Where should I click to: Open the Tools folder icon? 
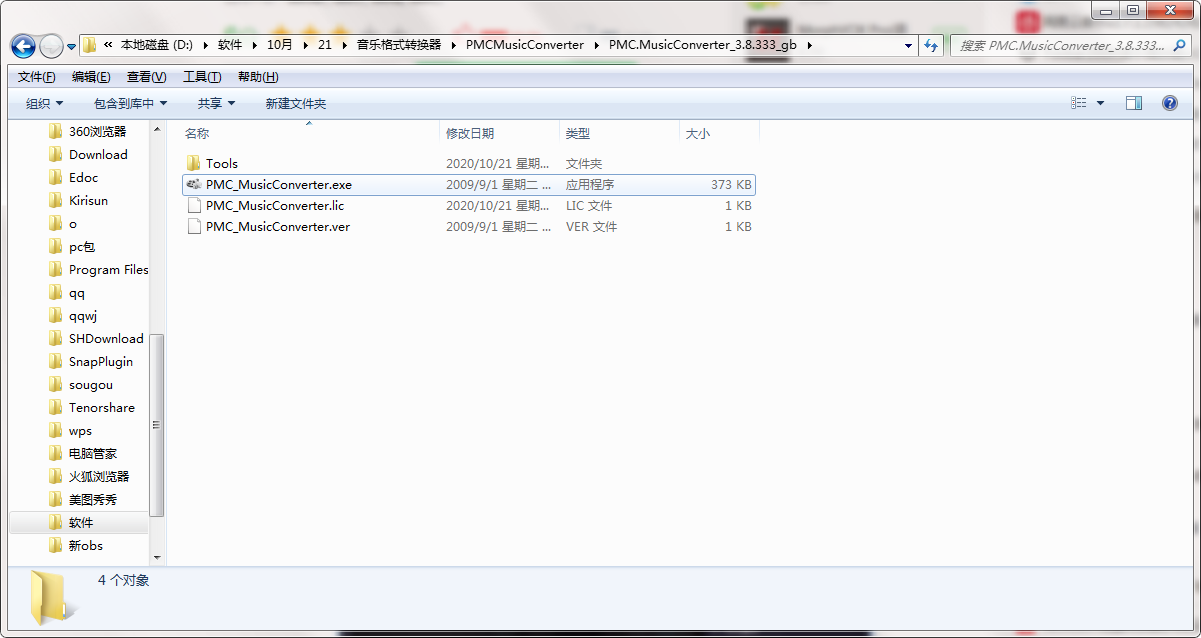(x=194, y=164)
